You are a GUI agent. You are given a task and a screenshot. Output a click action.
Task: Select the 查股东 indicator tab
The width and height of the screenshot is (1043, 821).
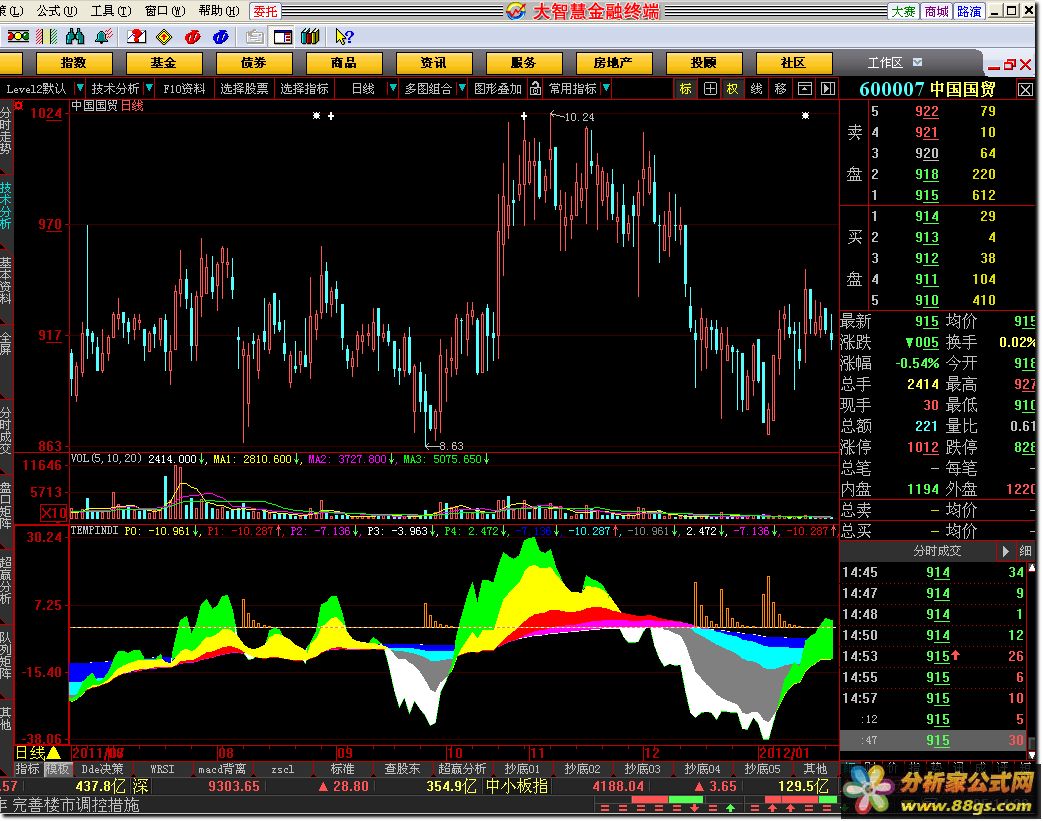click(402, 769)
